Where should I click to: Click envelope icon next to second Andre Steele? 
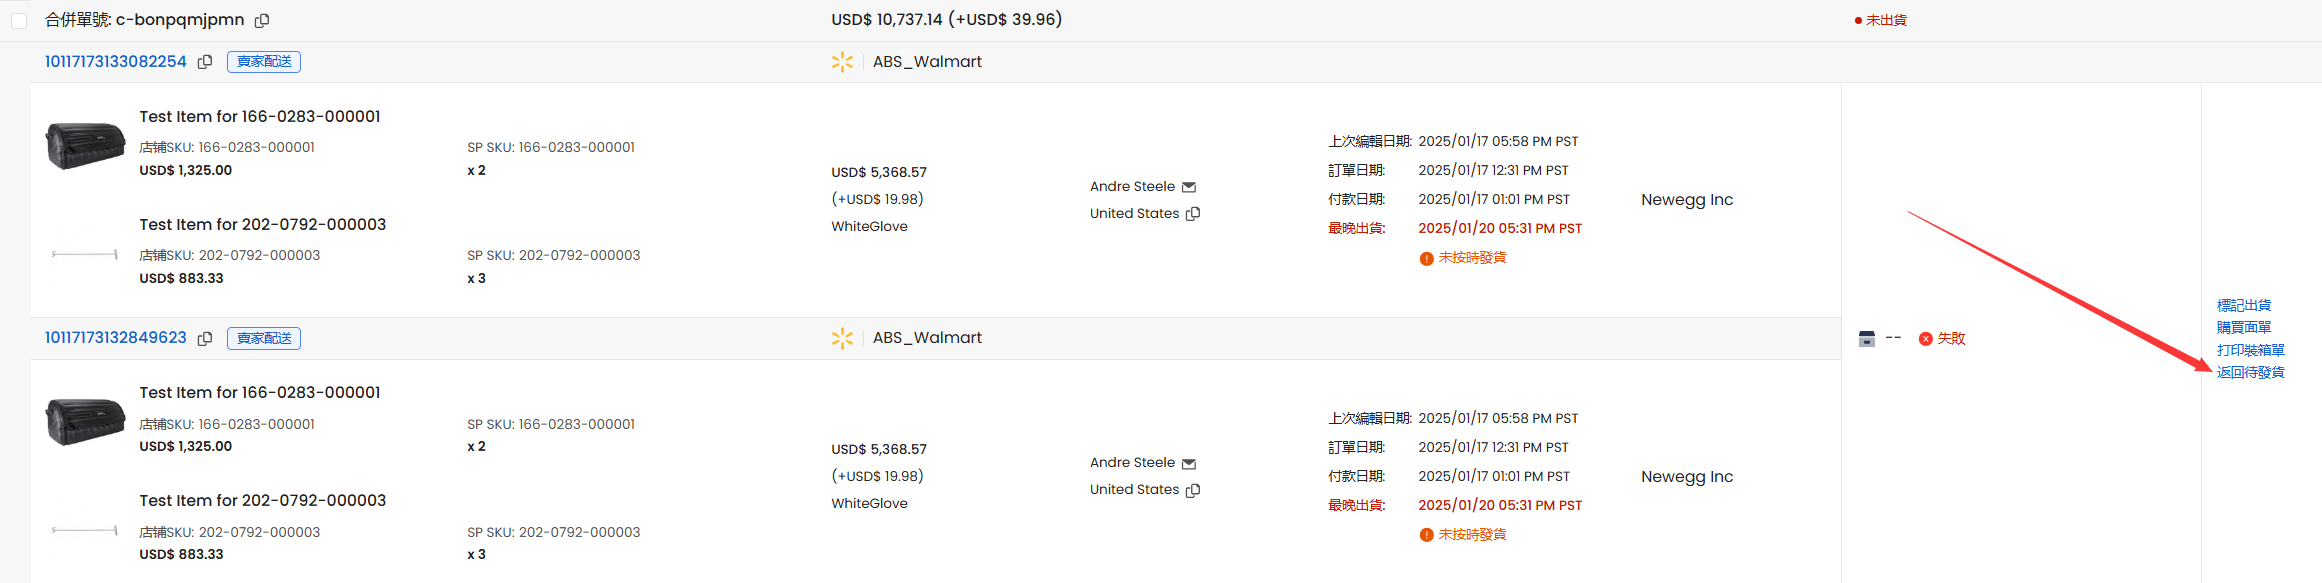tap(1189, 464)
